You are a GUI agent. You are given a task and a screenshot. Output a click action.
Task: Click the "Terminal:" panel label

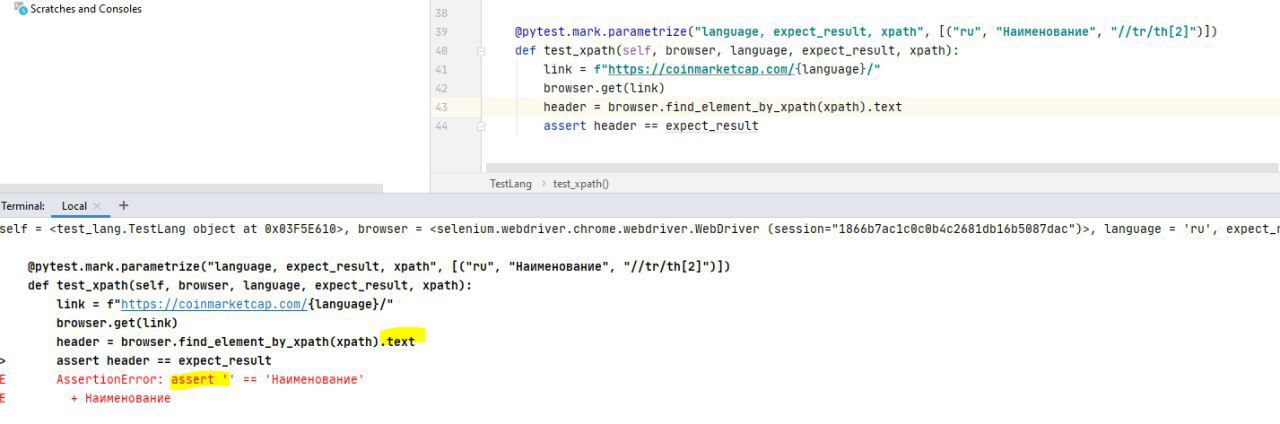(23, 206)
